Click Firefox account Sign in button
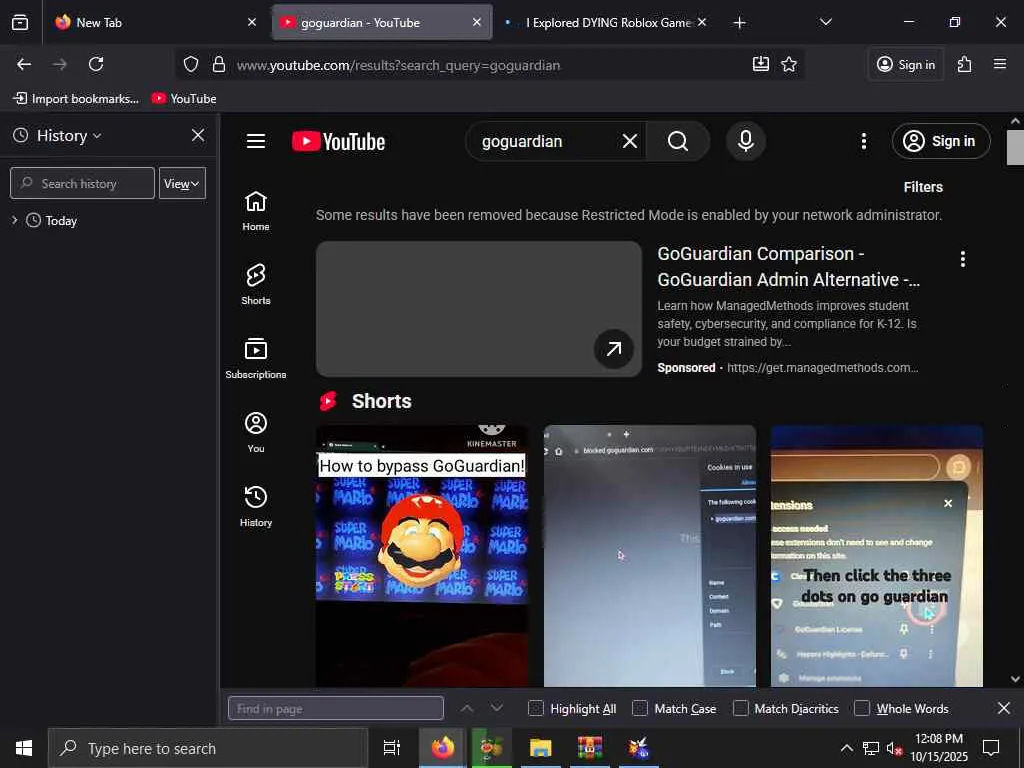Viewport: 1024px width, 768px height. click(x=906, y=64)
